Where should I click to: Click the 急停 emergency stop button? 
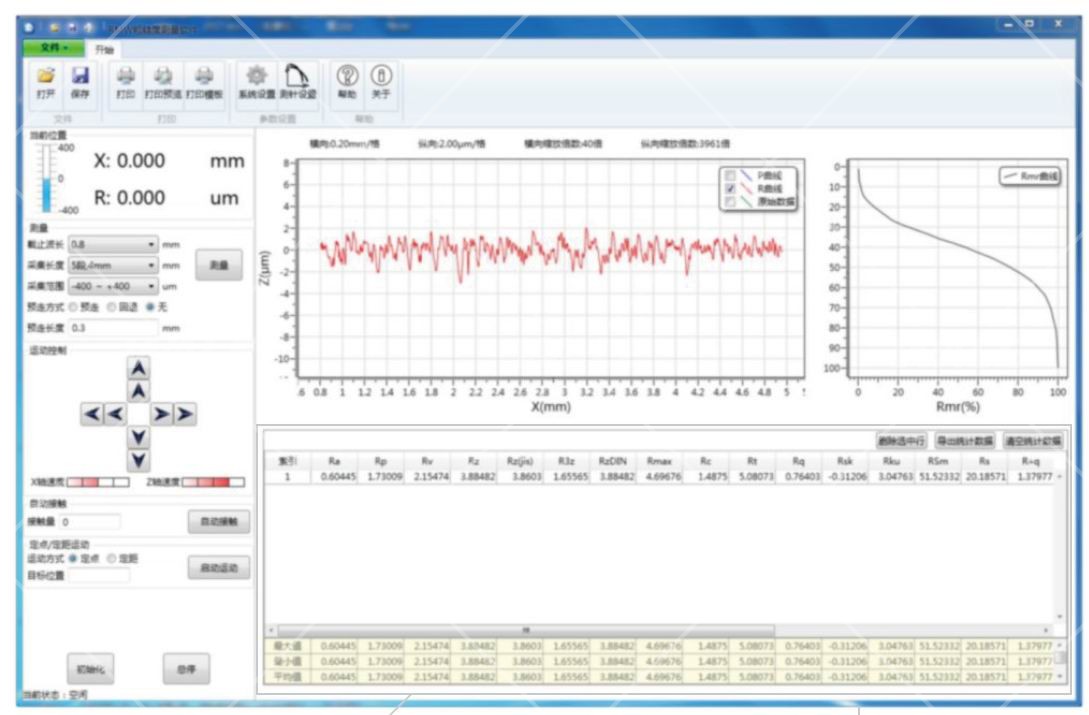186,669
